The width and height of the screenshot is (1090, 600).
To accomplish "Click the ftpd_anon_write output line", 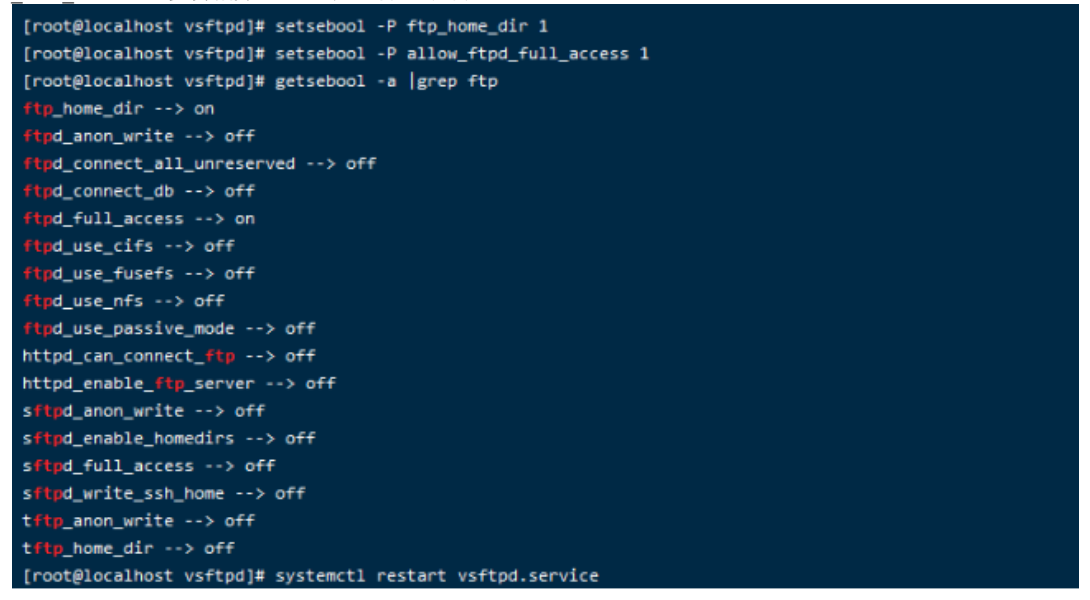I will 138,136.
